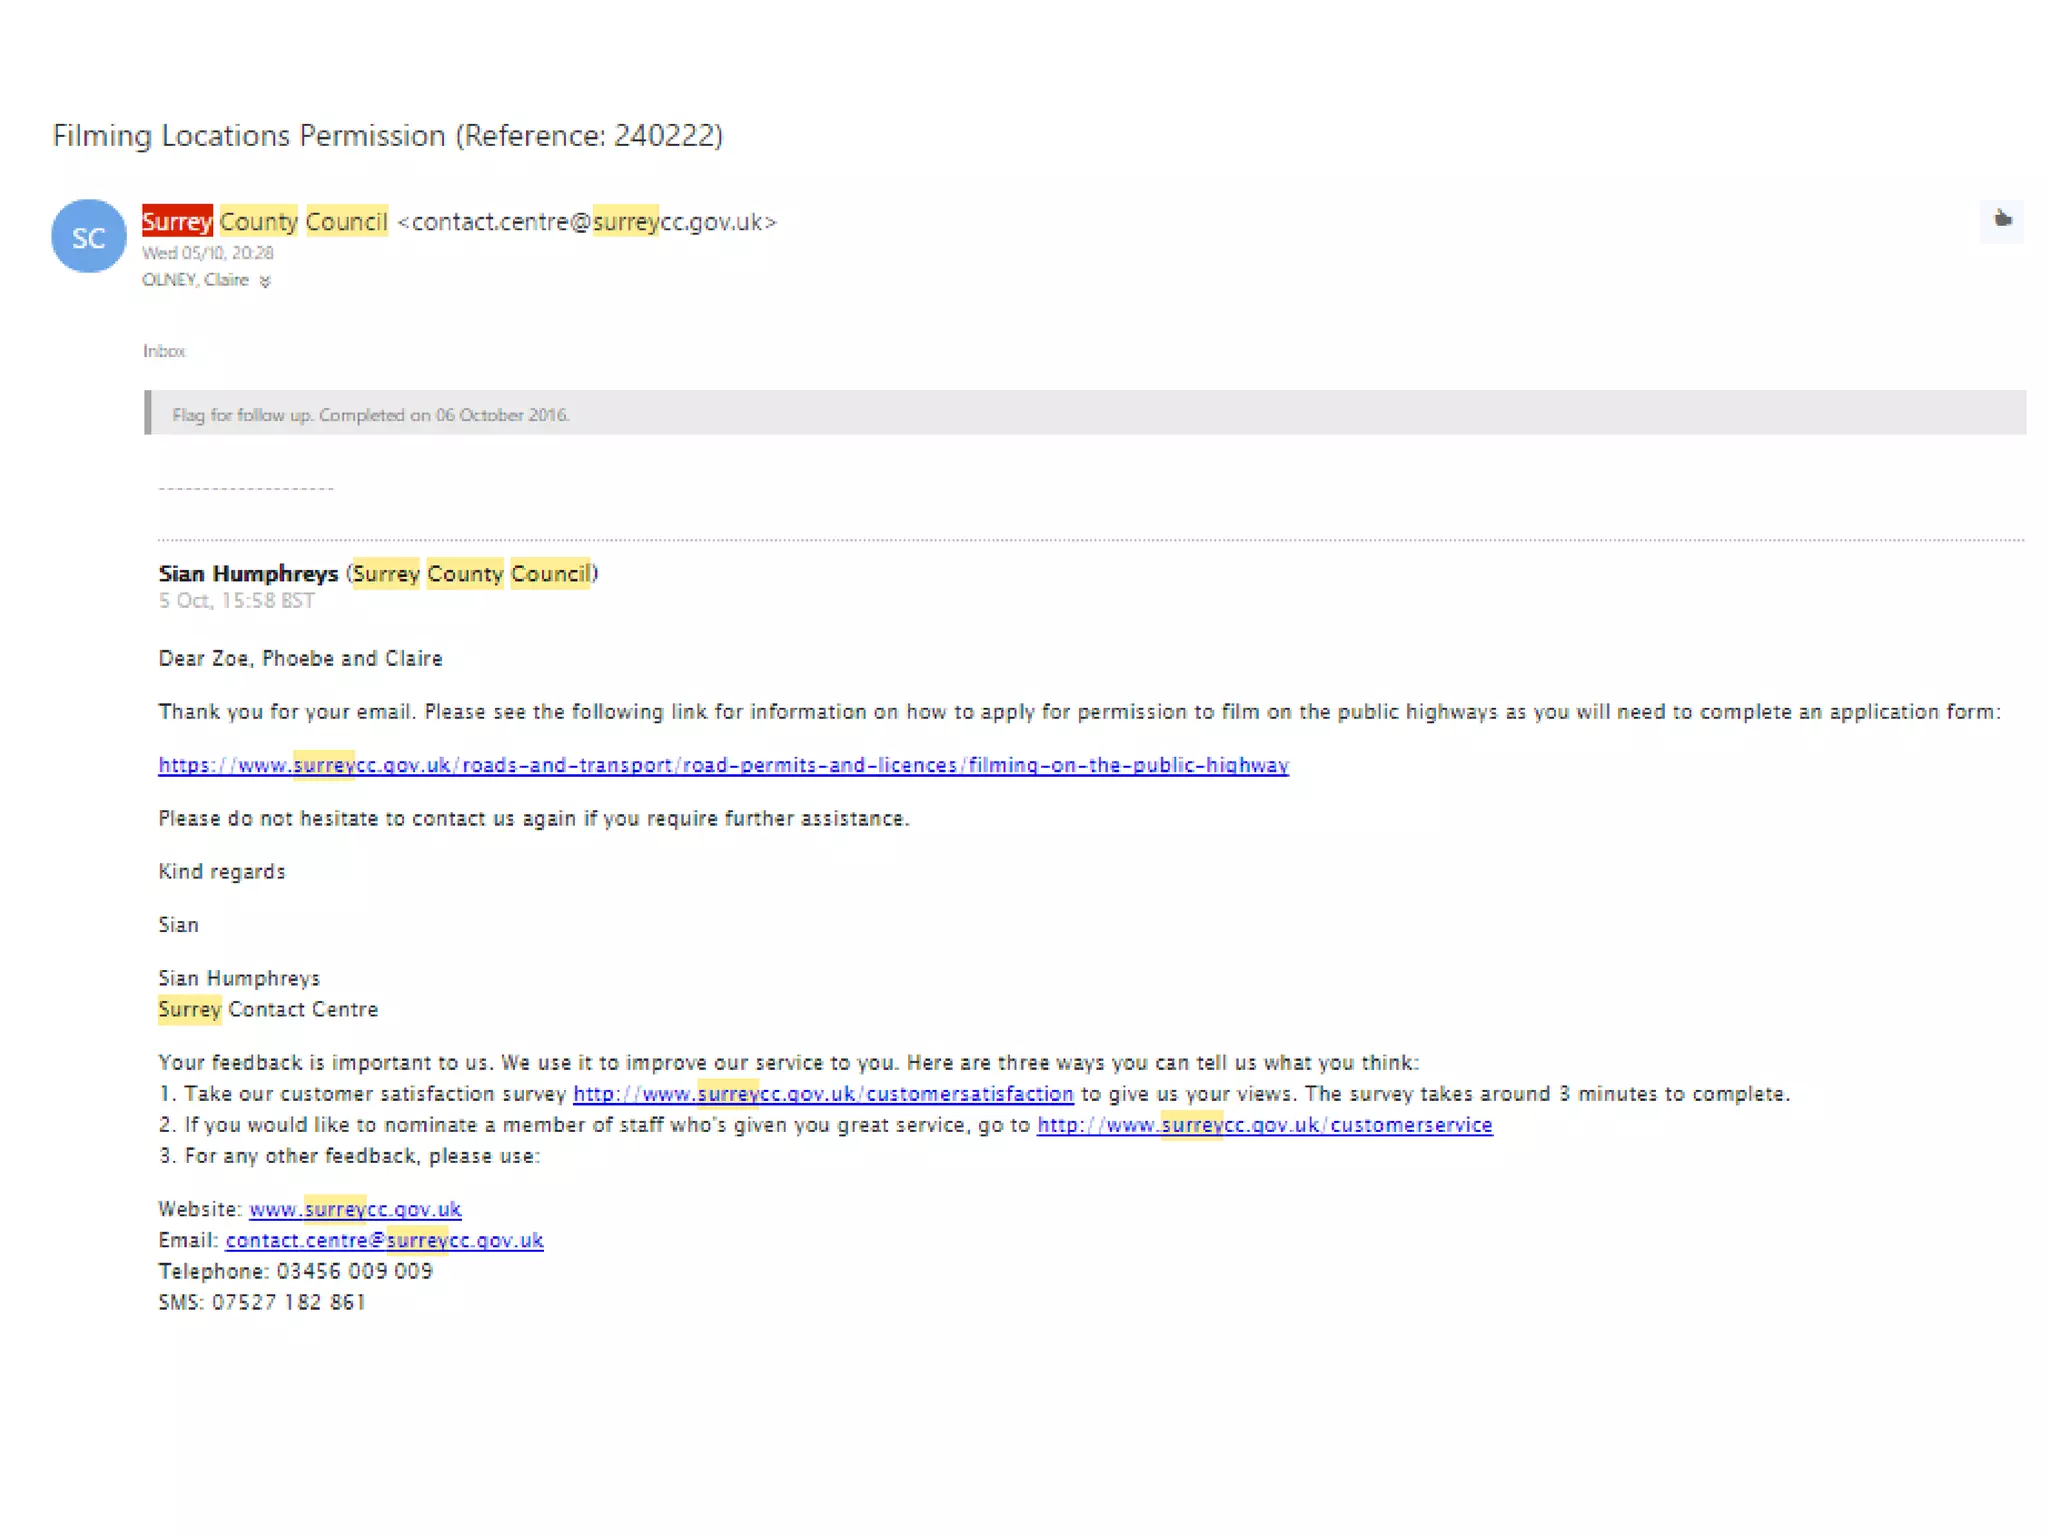Click highlighted Surrey in Surrey Contact Centre
2048x1536 pixels.
189,1010
